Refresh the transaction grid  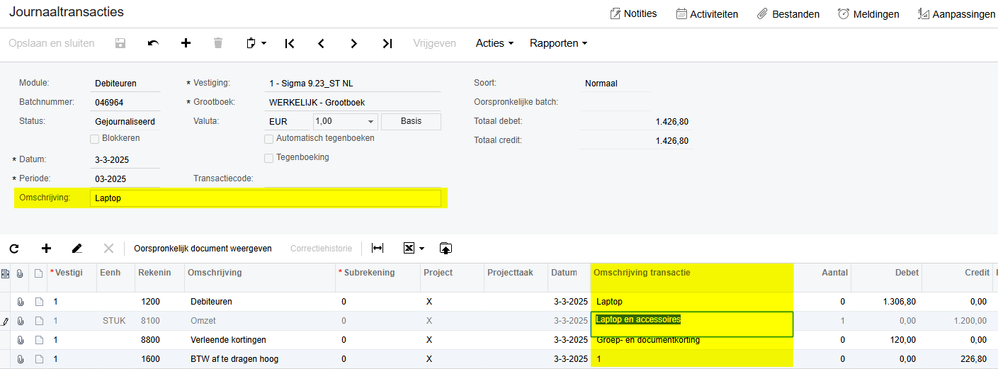point(14,248)
